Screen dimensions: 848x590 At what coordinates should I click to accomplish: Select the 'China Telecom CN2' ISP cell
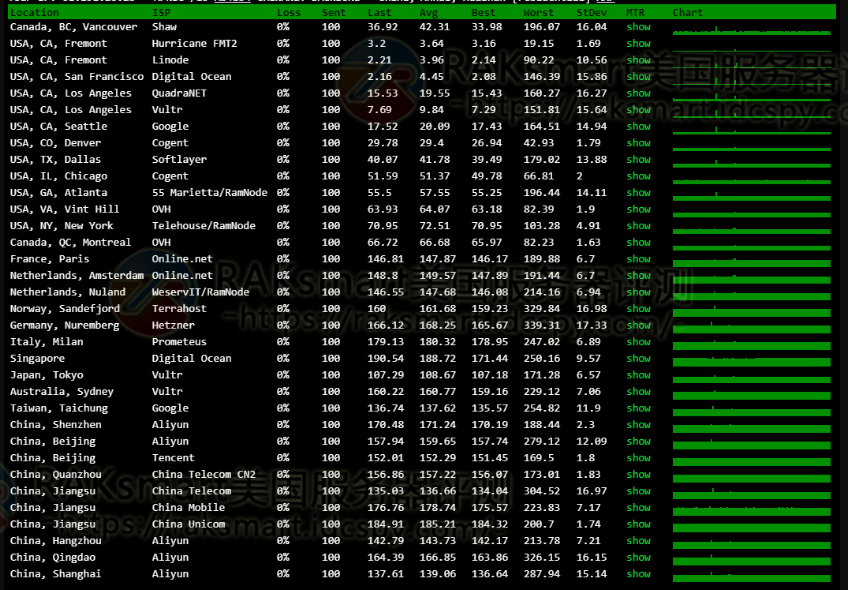(x=203, y=475)
